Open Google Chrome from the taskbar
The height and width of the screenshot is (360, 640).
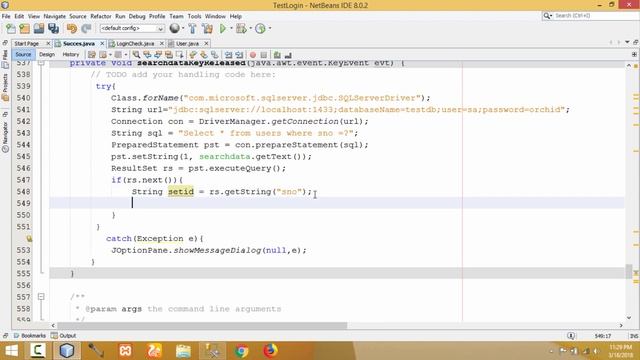coord(242,351)
